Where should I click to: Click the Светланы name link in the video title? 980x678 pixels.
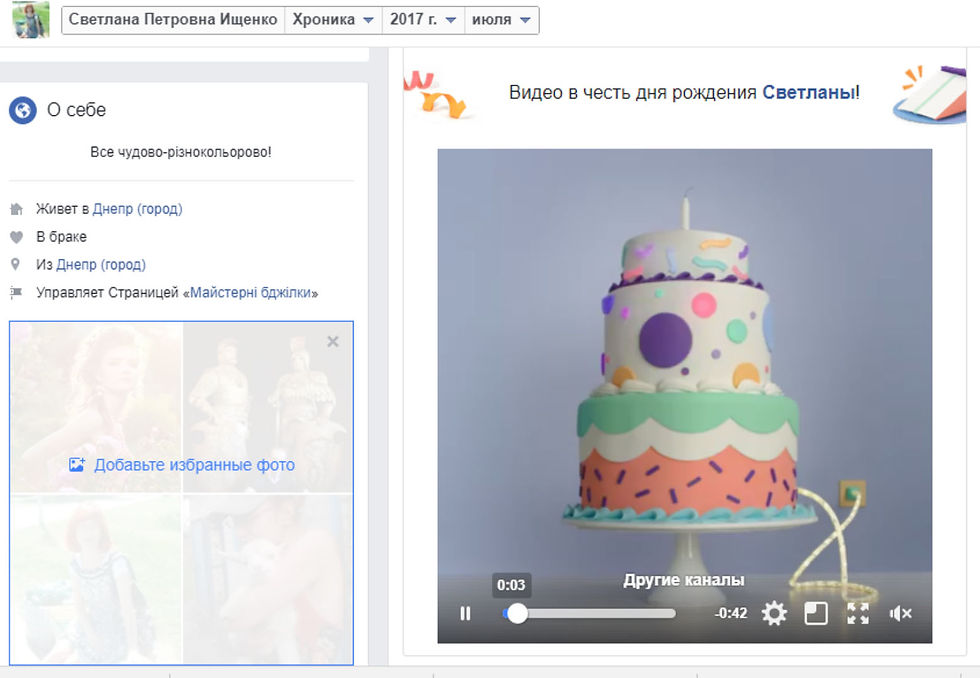tap(809, 92)
